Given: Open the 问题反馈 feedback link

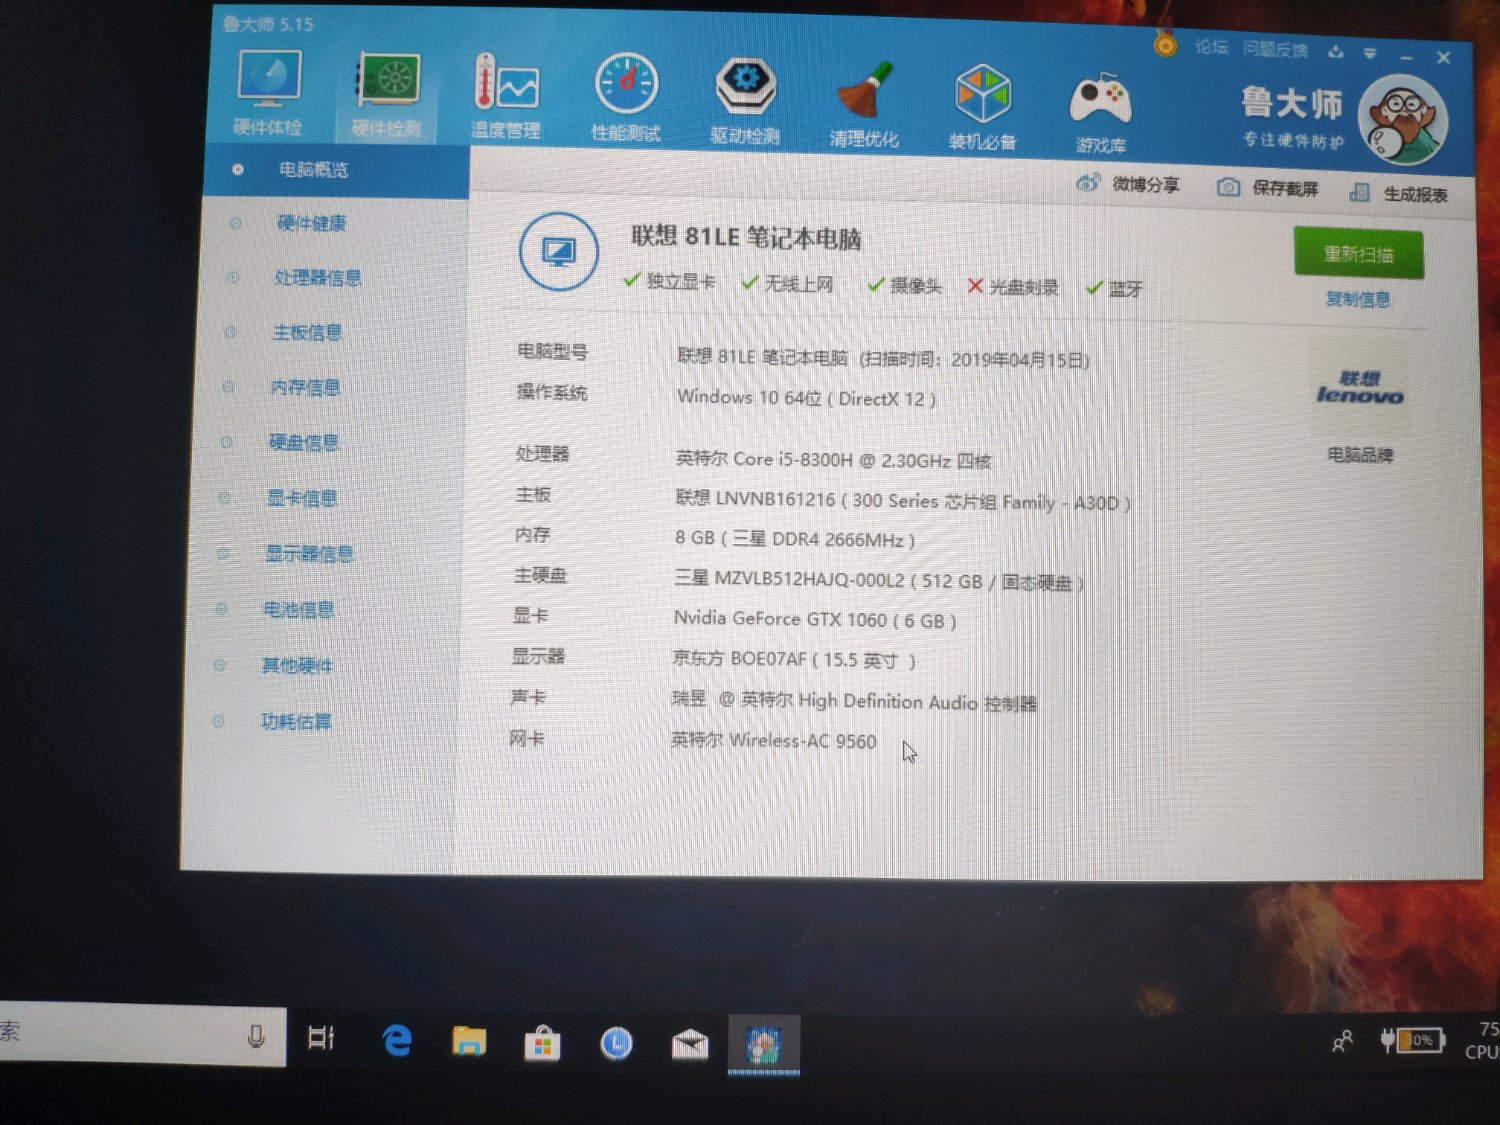Looking at the screenshot, I should (x=1275, y=49).
